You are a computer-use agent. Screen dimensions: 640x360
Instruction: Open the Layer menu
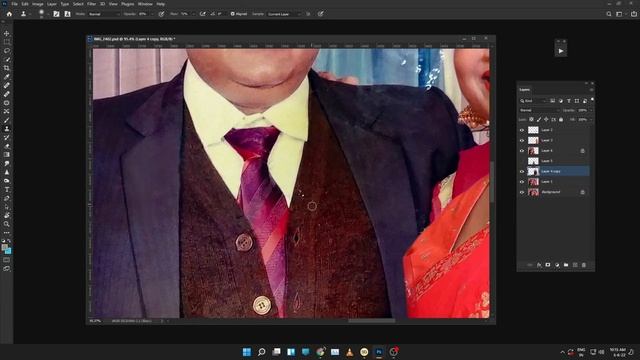(x=52, y=4)
